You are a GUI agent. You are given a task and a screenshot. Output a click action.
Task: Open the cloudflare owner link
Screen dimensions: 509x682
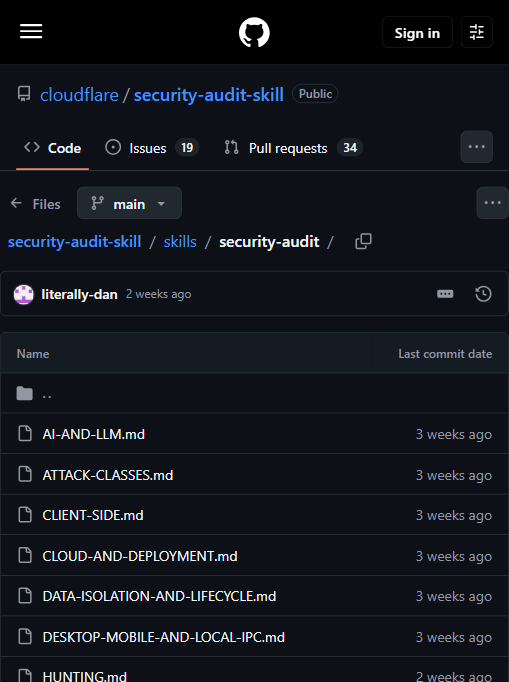point(79,95)
